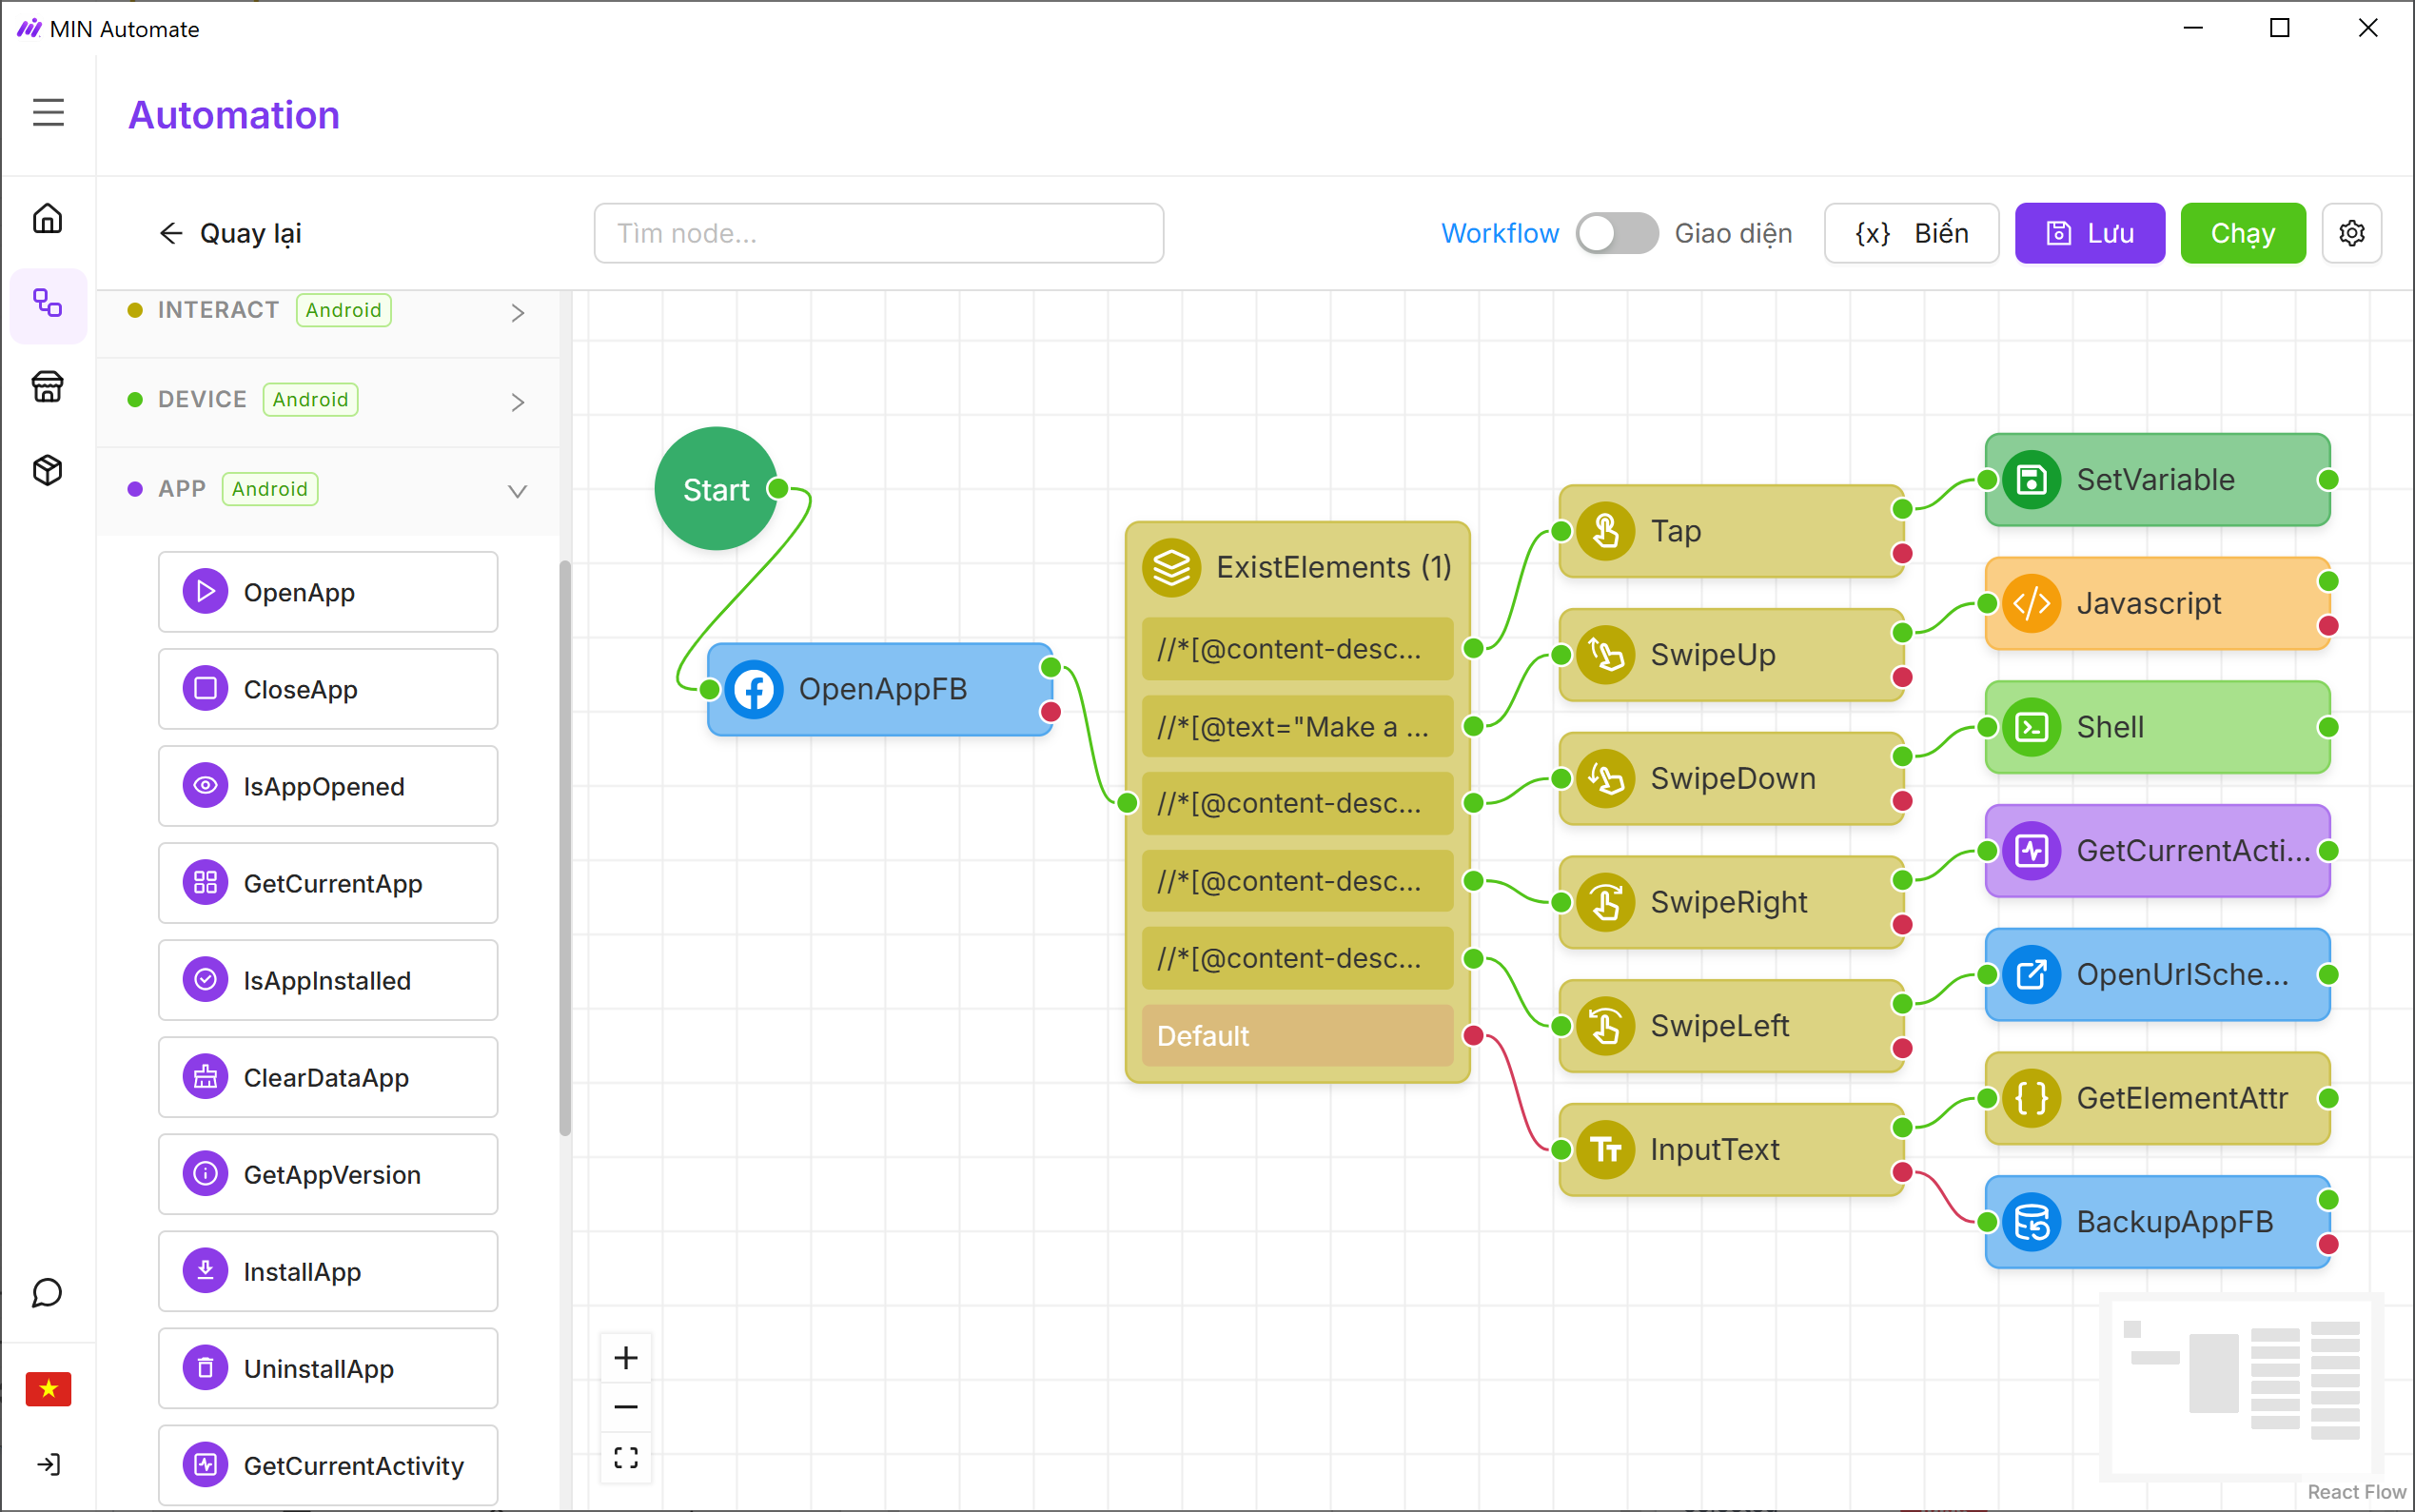This screenshot has width=2415, height=1512.
Task: Toggle Workflow to Giao diện switch
Action: tap(1616, 233)
